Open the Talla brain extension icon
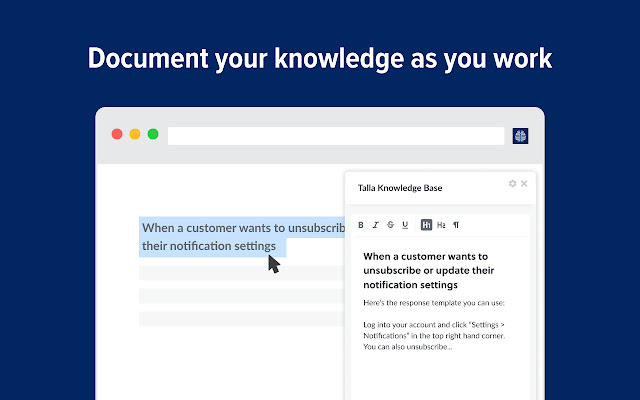The image size is (640, 400). (x=520, y=136)
